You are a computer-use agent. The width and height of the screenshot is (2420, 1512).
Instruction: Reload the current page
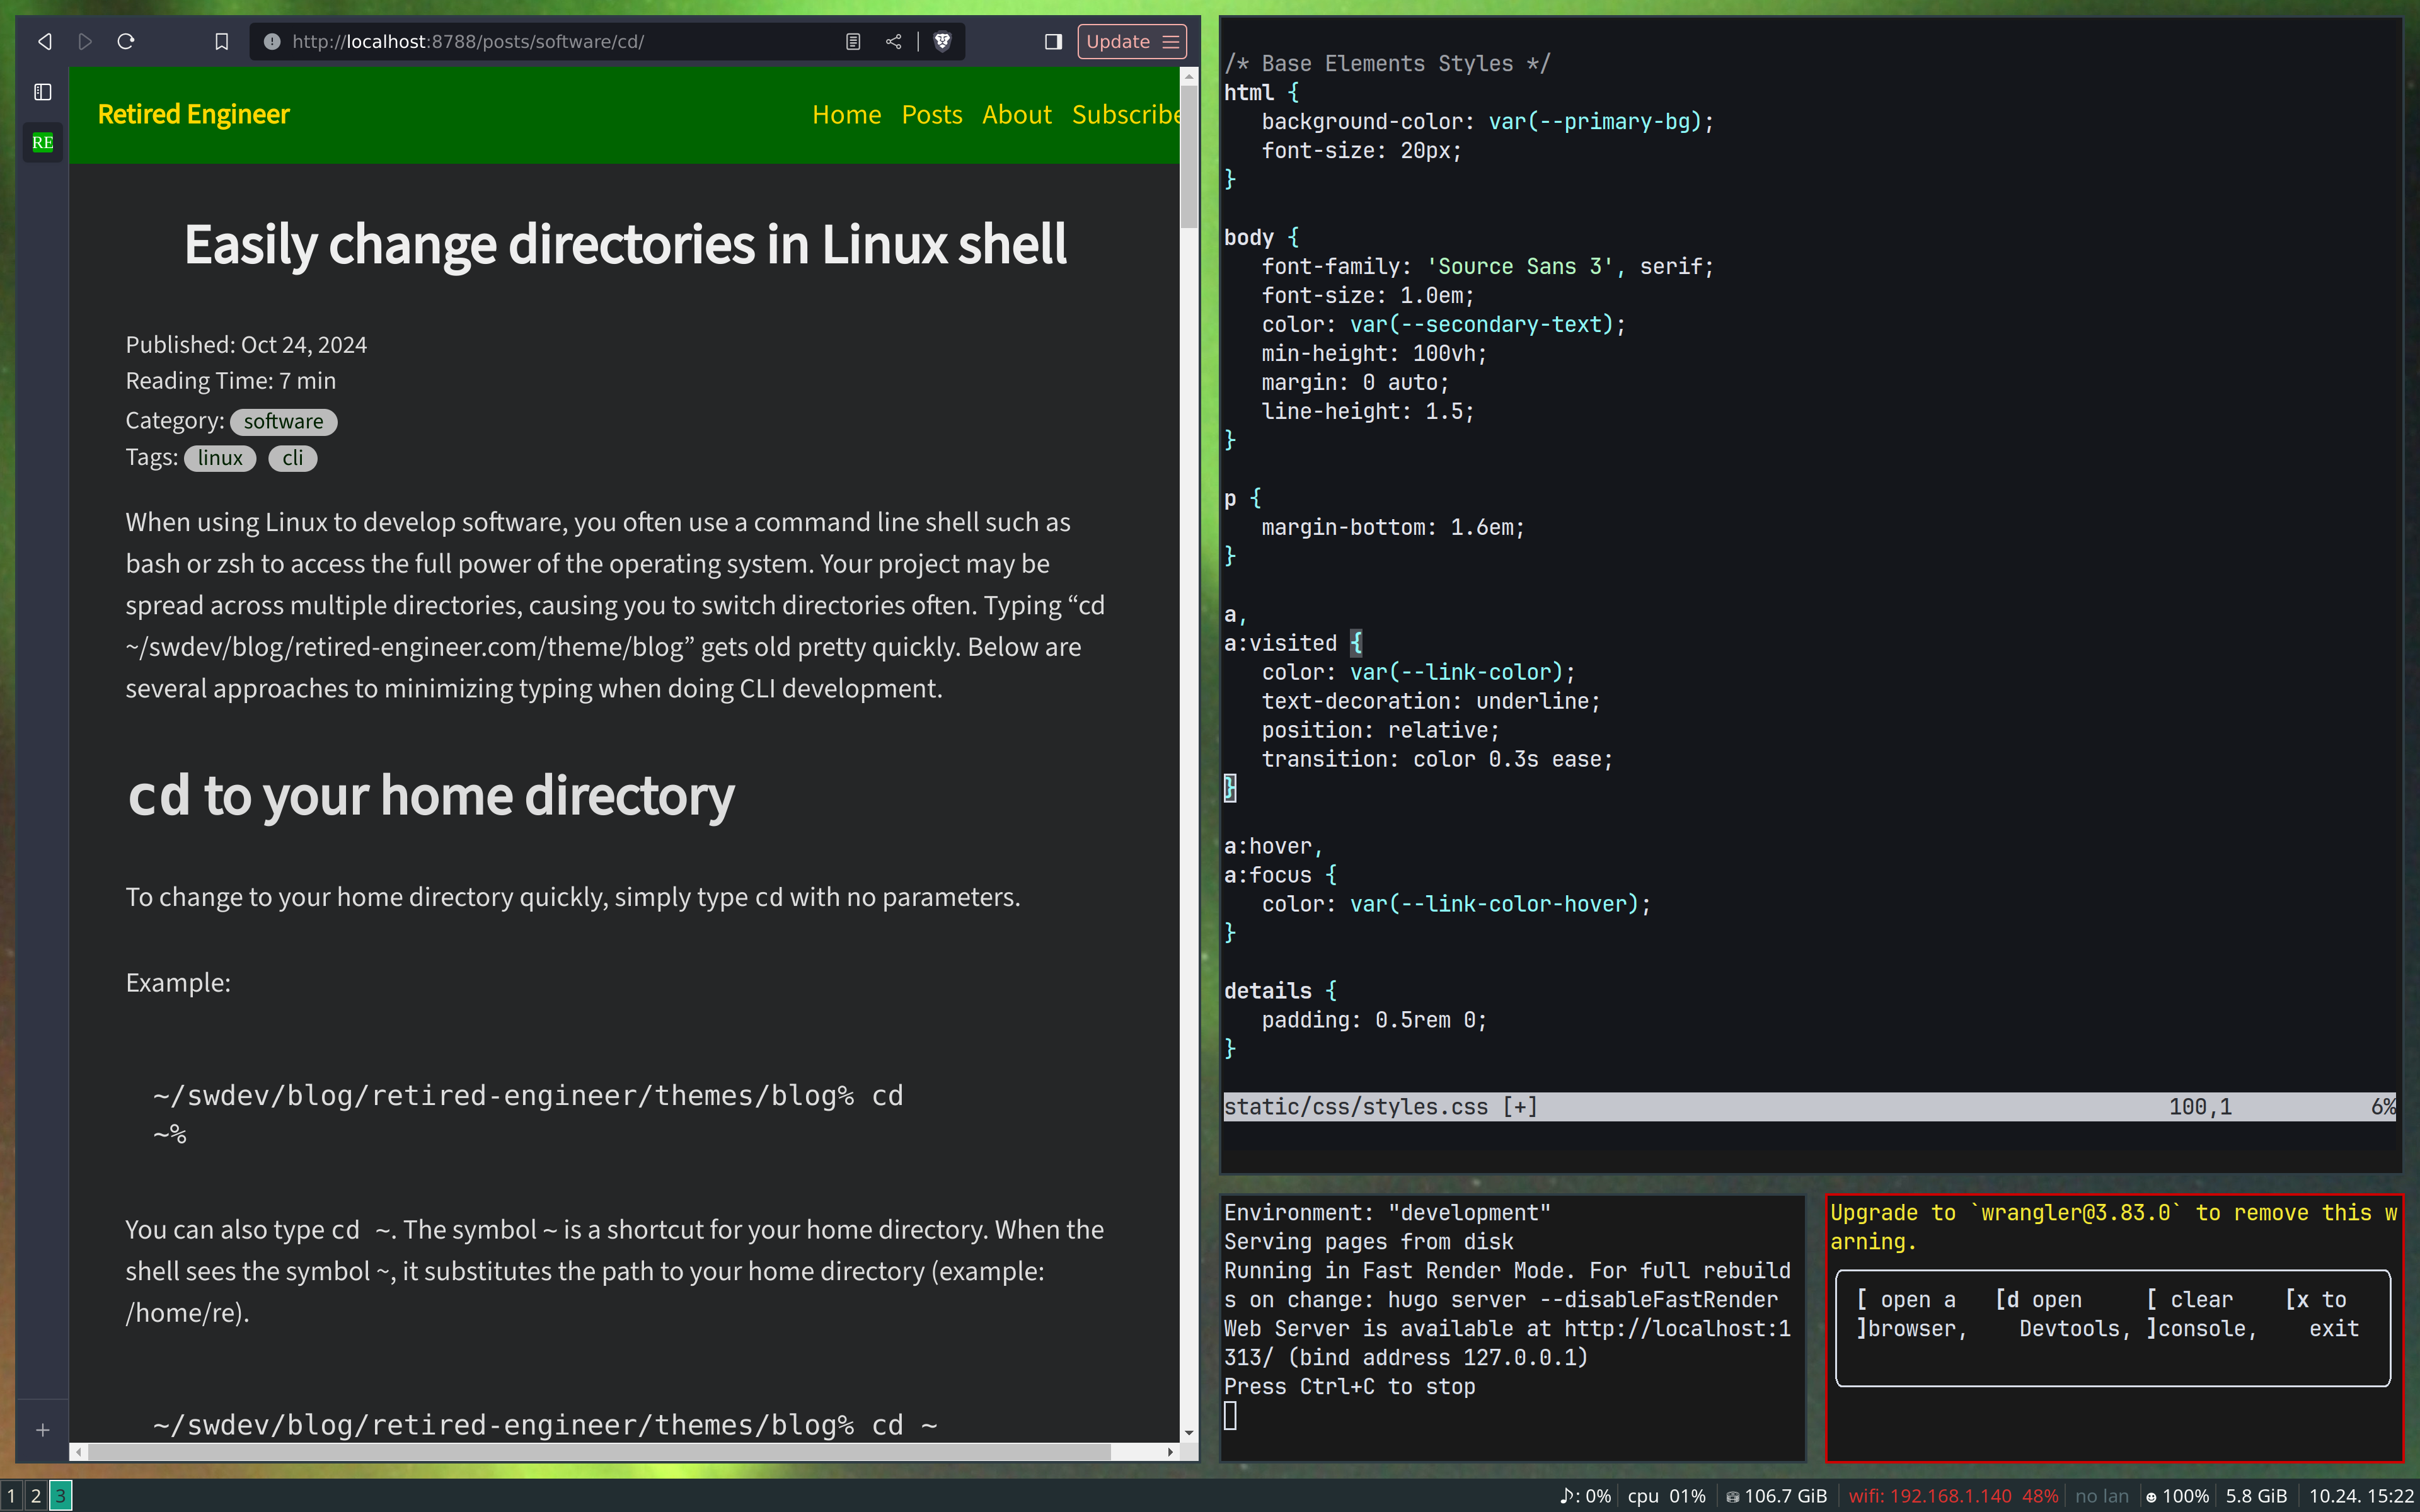(126, 41)
